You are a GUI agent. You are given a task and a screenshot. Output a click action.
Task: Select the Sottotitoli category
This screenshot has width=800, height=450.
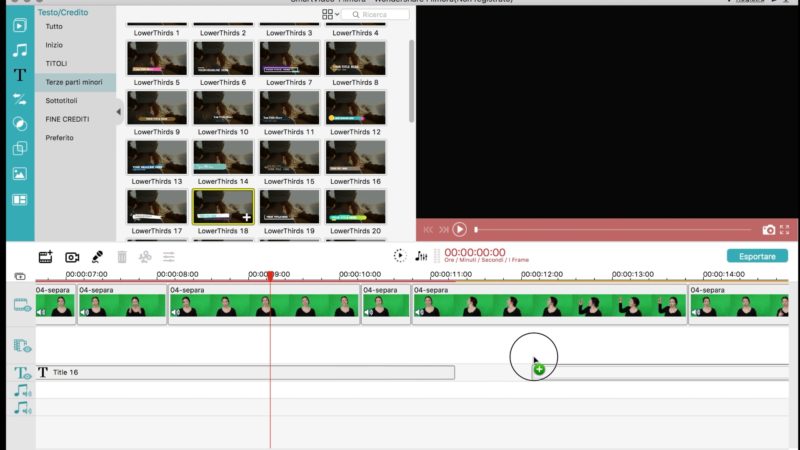click(x=61, y=101)
